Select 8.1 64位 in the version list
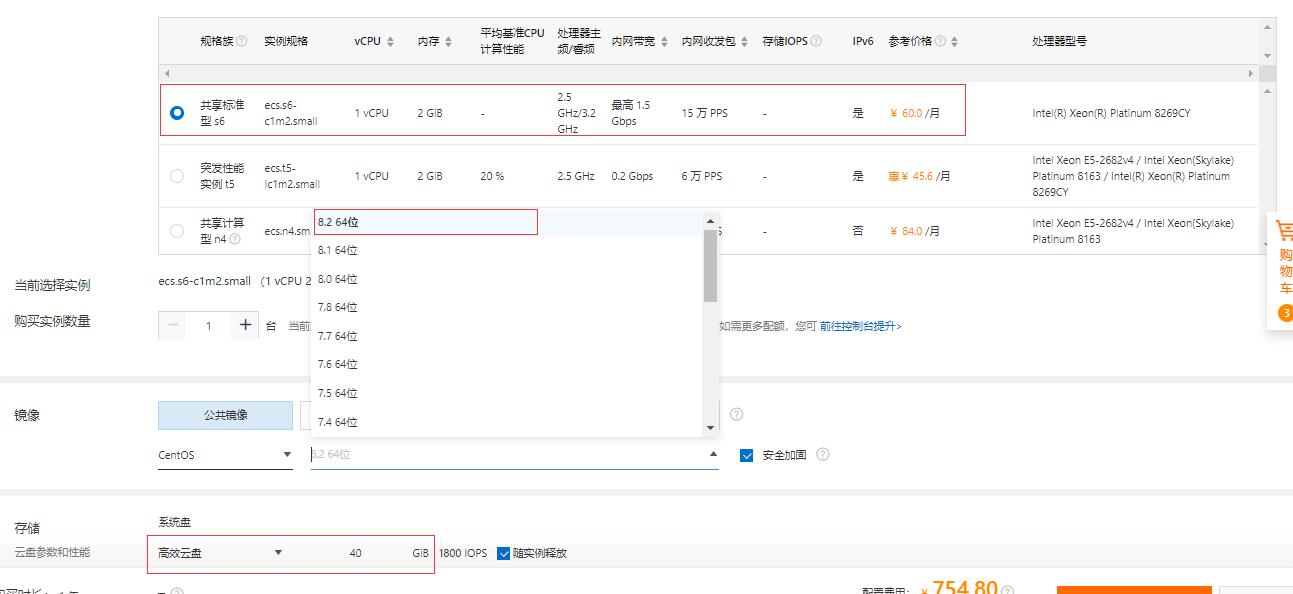Viewport: 1293px width, 594px height. pyautogui.click(x=337, y=250)
